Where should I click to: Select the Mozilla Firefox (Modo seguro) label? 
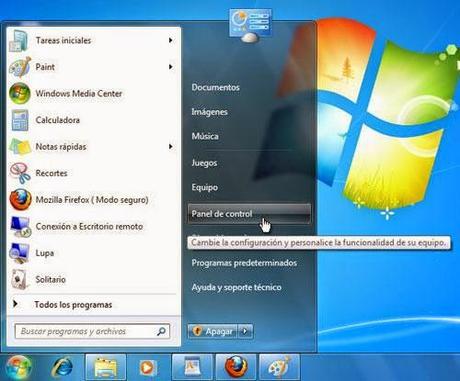(x=92, y=200)
